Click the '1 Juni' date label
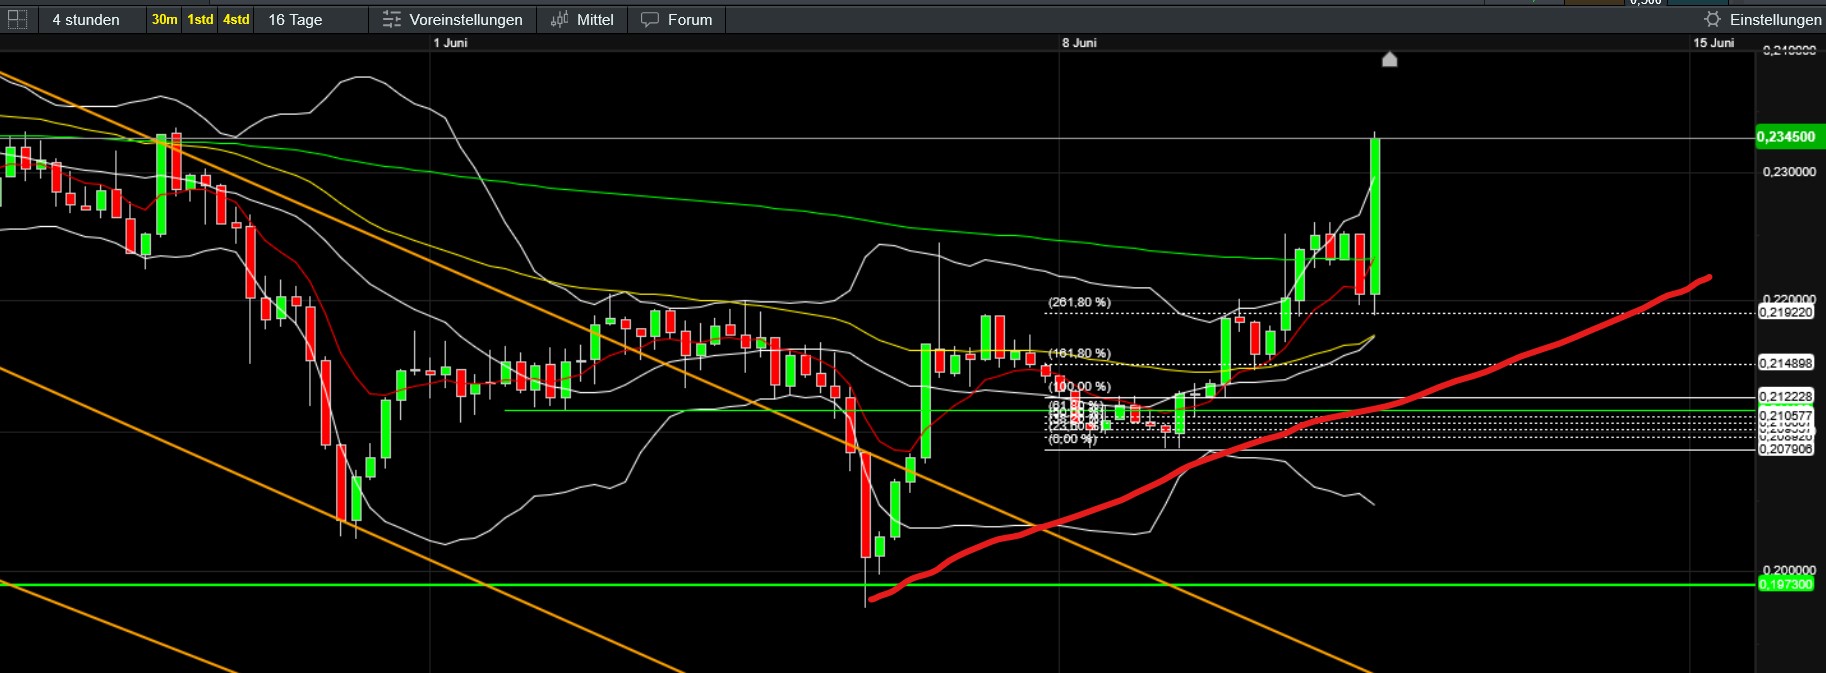1826x673 pixels. click(450, 43)
